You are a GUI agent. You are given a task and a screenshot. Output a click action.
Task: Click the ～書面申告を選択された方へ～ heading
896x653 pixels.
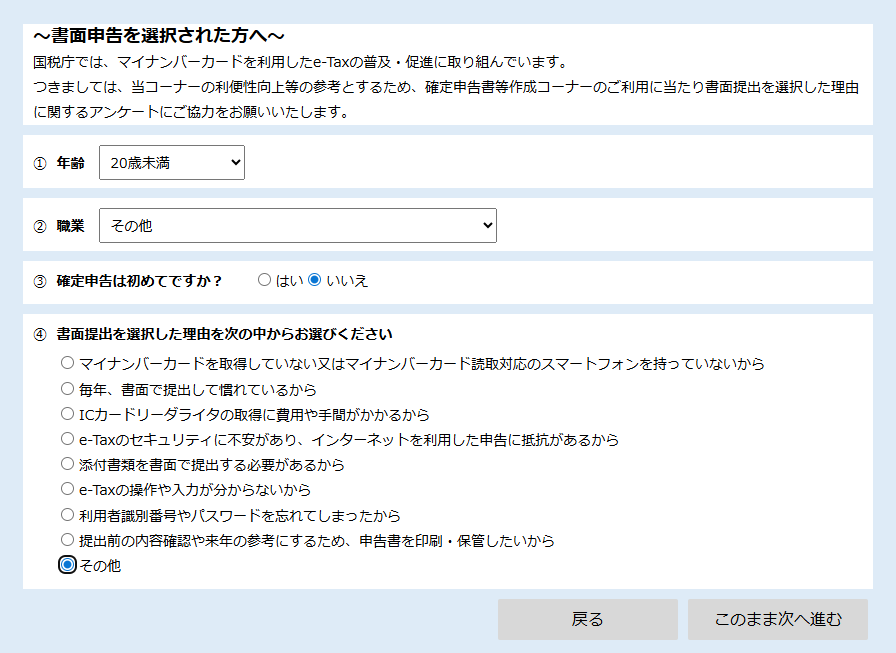coord(159,36)
